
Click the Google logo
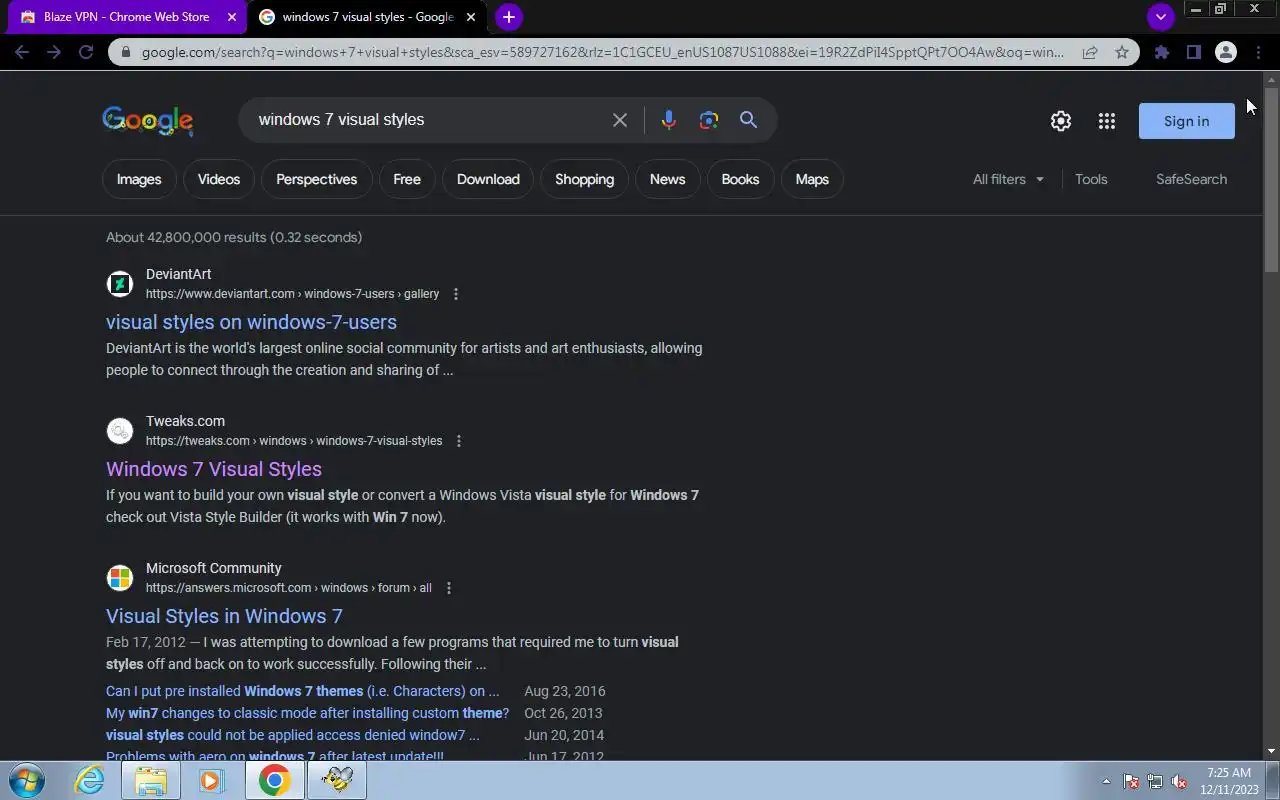click(148, 120)
